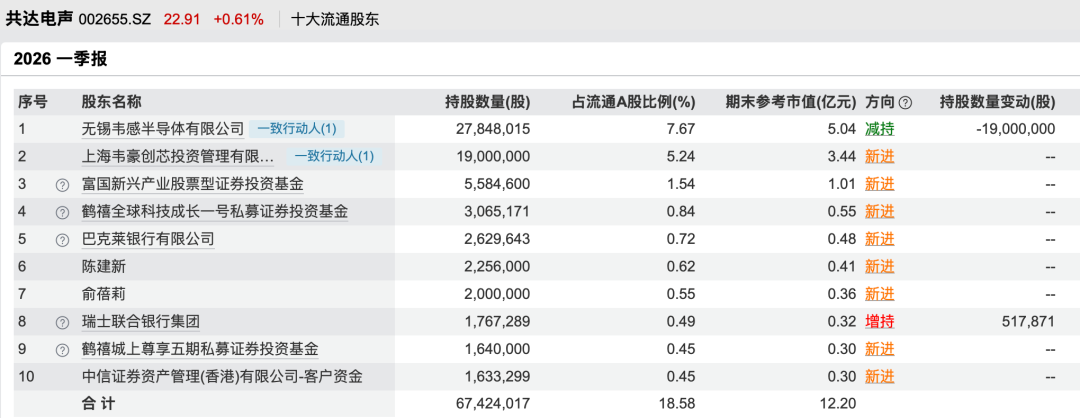Open 瑞士联合银行集团 shareholder details

pos(141,322)
